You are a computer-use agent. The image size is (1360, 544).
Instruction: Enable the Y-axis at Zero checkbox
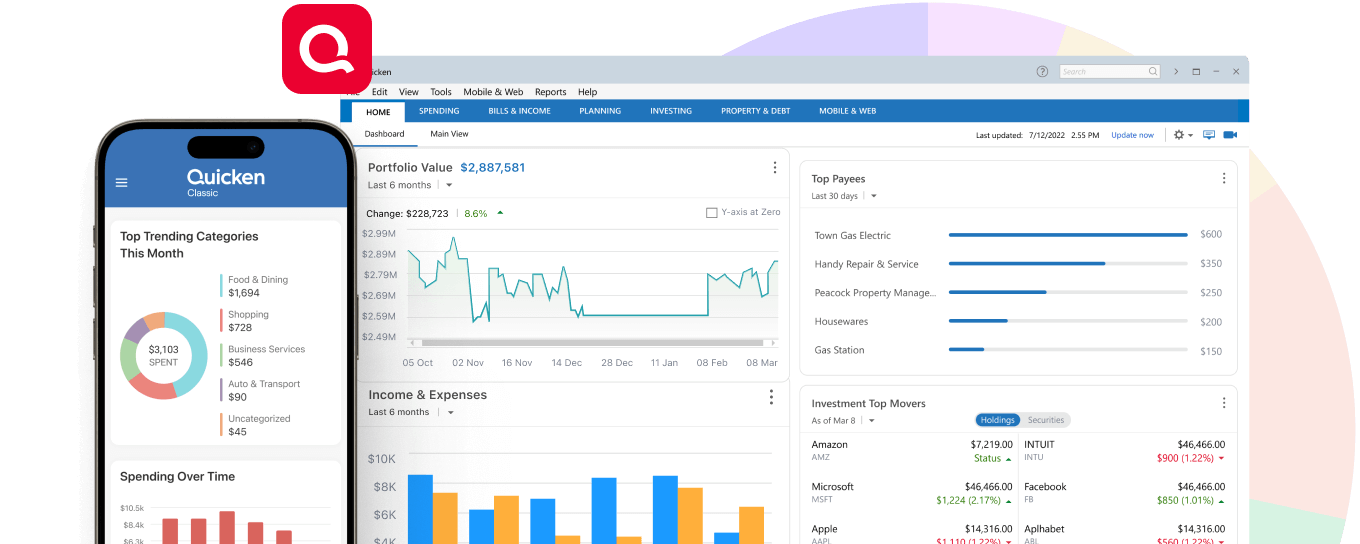coord(712,213)
